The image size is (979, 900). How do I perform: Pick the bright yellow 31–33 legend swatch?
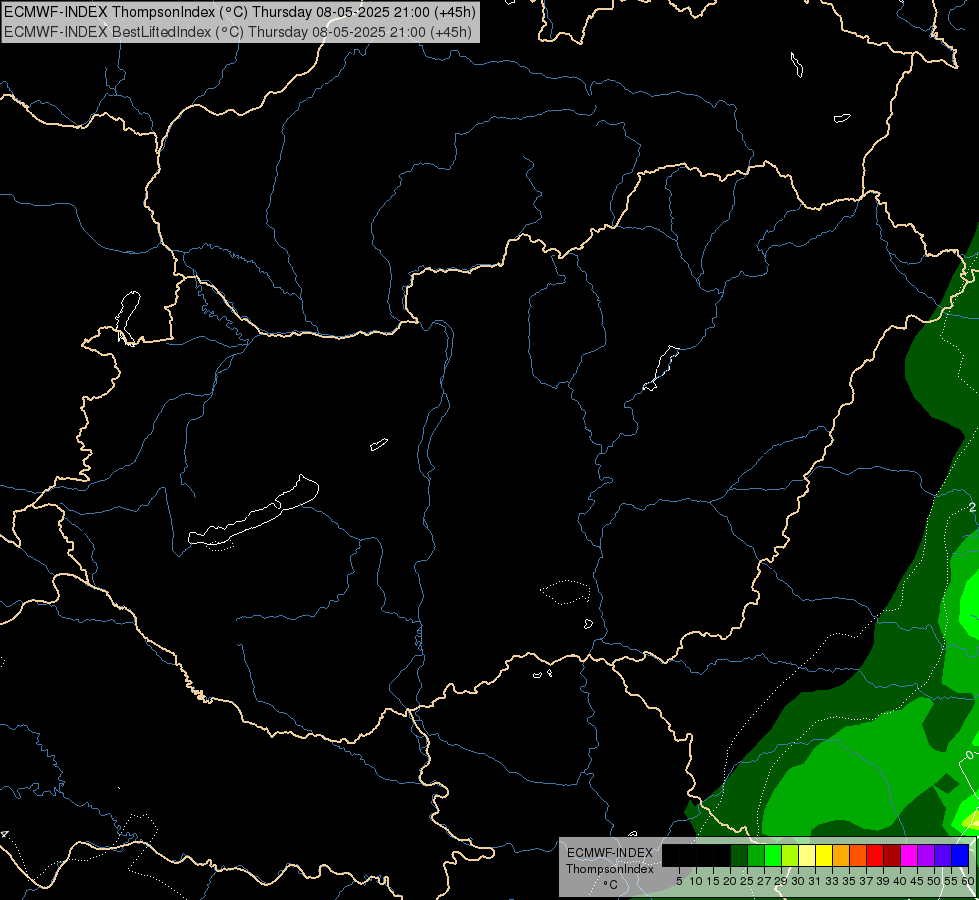coord(824,855)
